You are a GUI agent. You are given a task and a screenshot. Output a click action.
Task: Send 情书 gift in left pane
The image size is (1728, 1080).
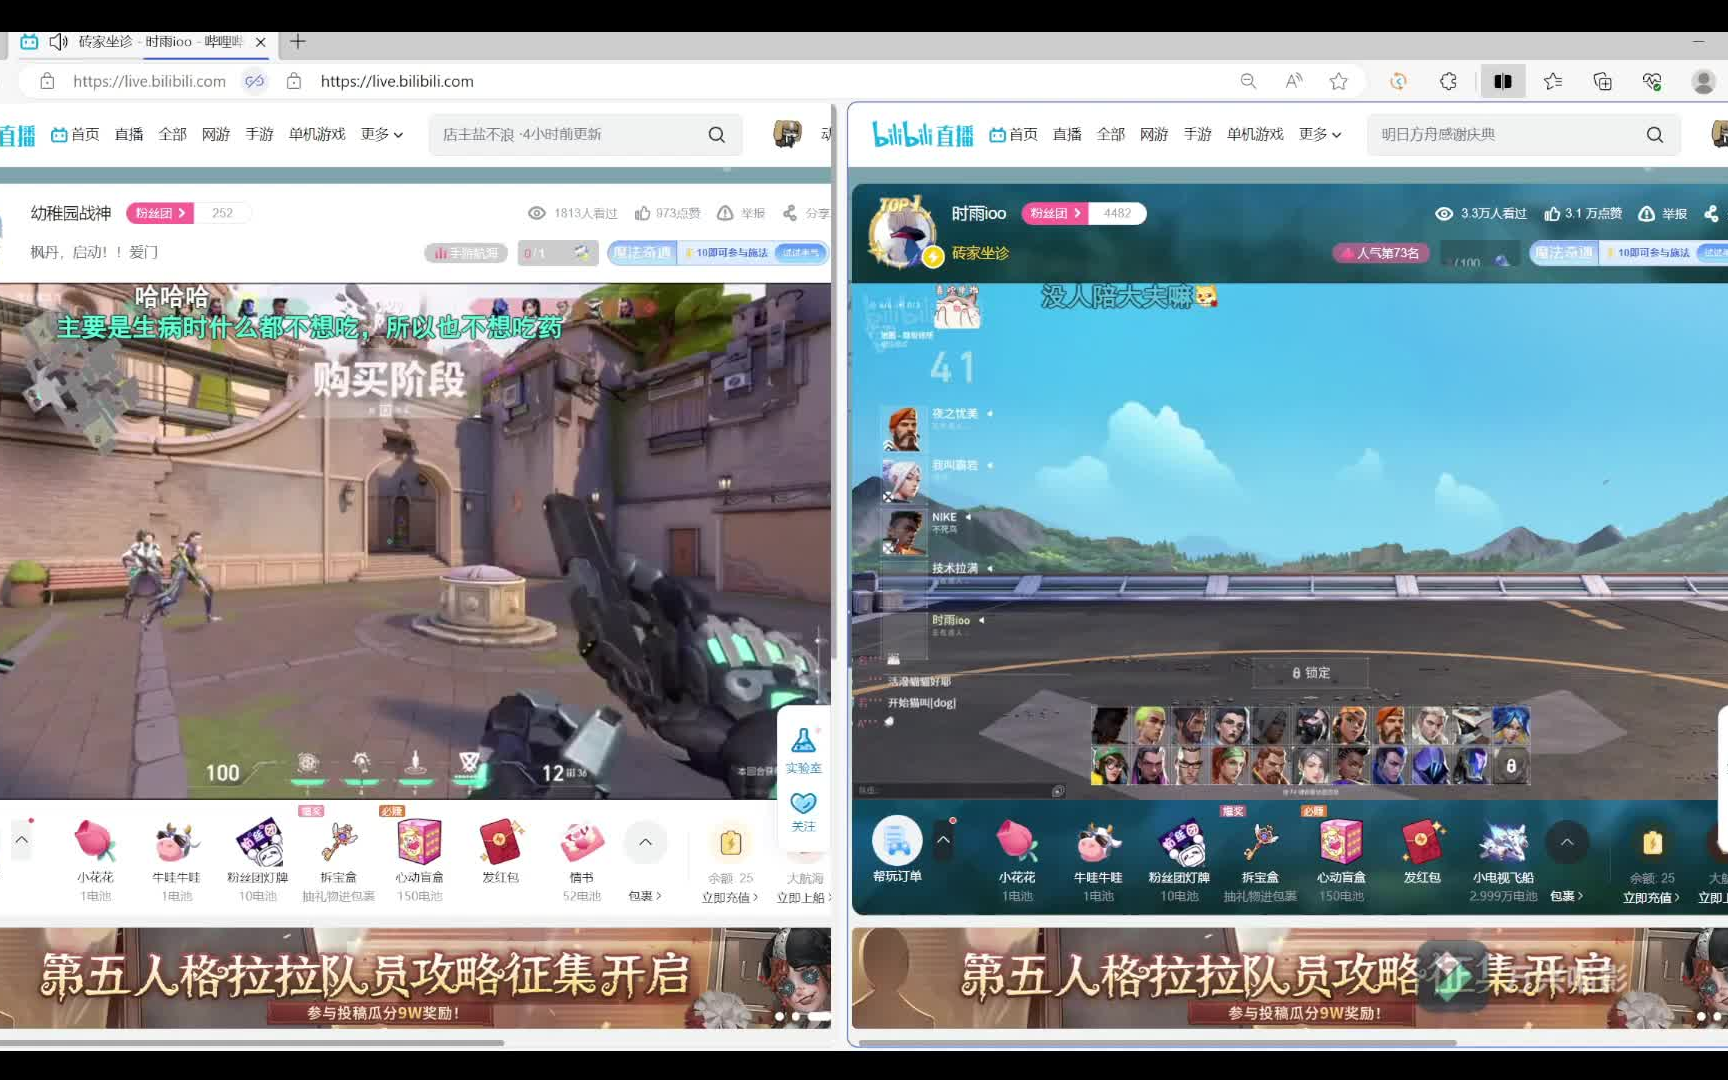[x=581, y=858]
